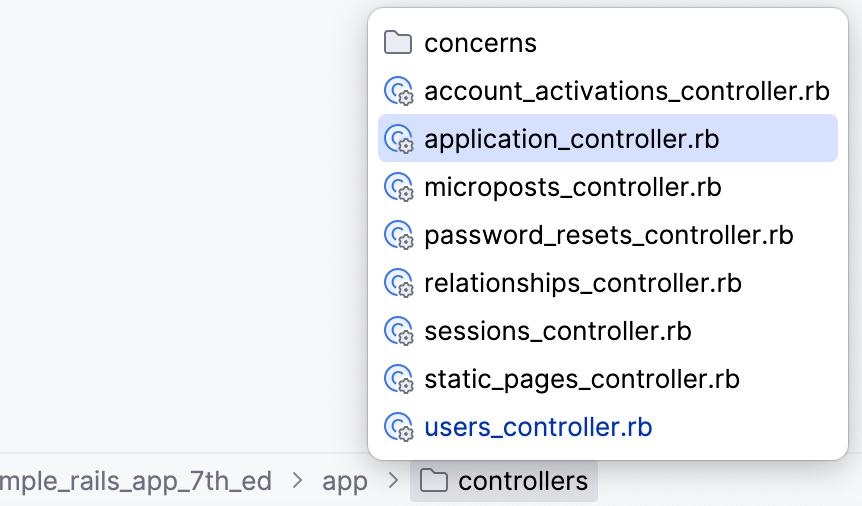Click the concerns folder icon
Viewport: 862px width, 506px height.
point(398,43)
